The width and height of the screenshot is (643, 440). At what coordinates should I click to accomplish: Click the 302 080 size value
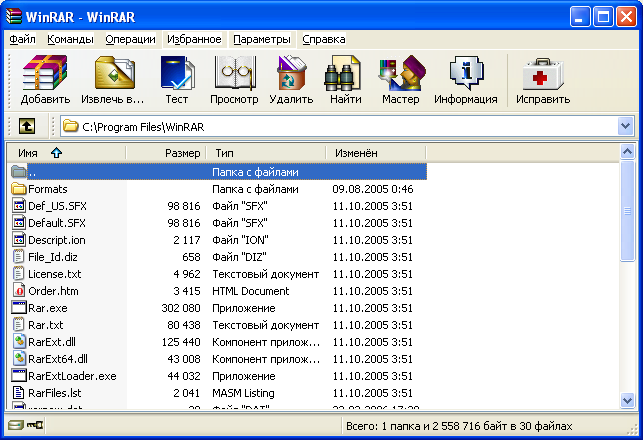click(x=181, y=308)
